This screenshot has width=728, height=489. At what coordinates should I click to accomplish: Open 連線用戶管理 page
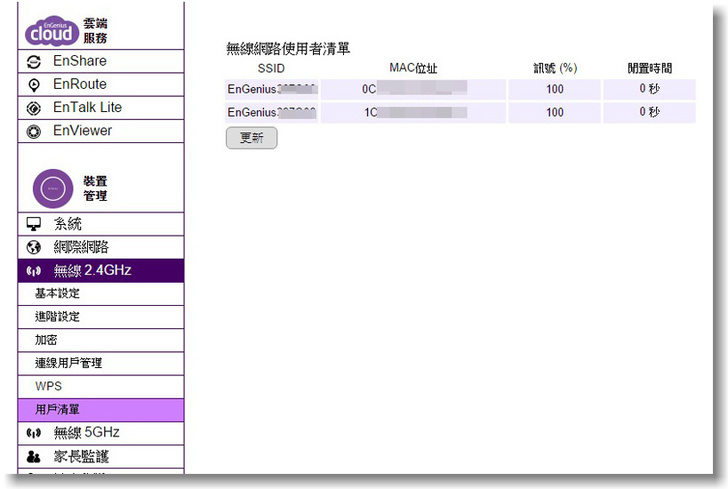tap(68, 363)
